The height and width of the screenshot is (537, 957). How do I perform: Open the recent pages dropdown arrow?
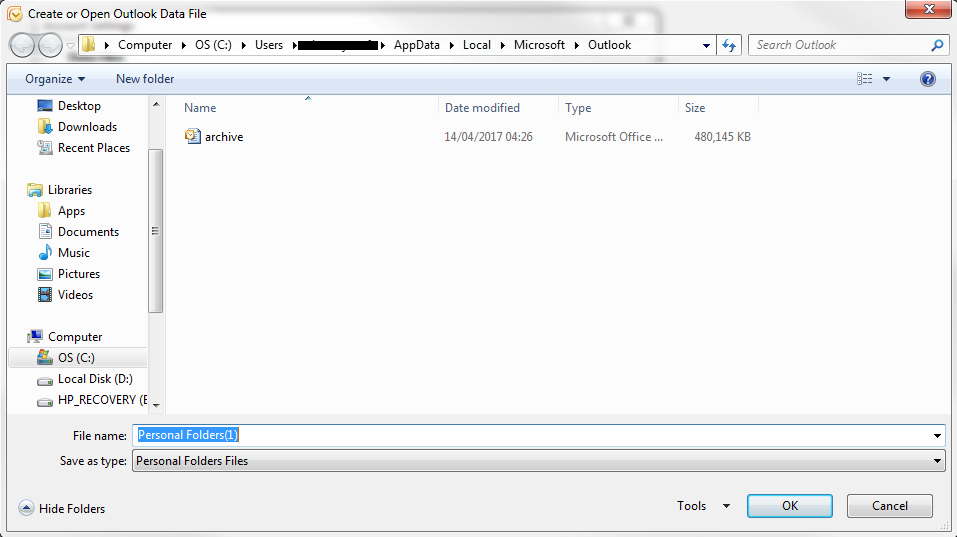[70, 46]
